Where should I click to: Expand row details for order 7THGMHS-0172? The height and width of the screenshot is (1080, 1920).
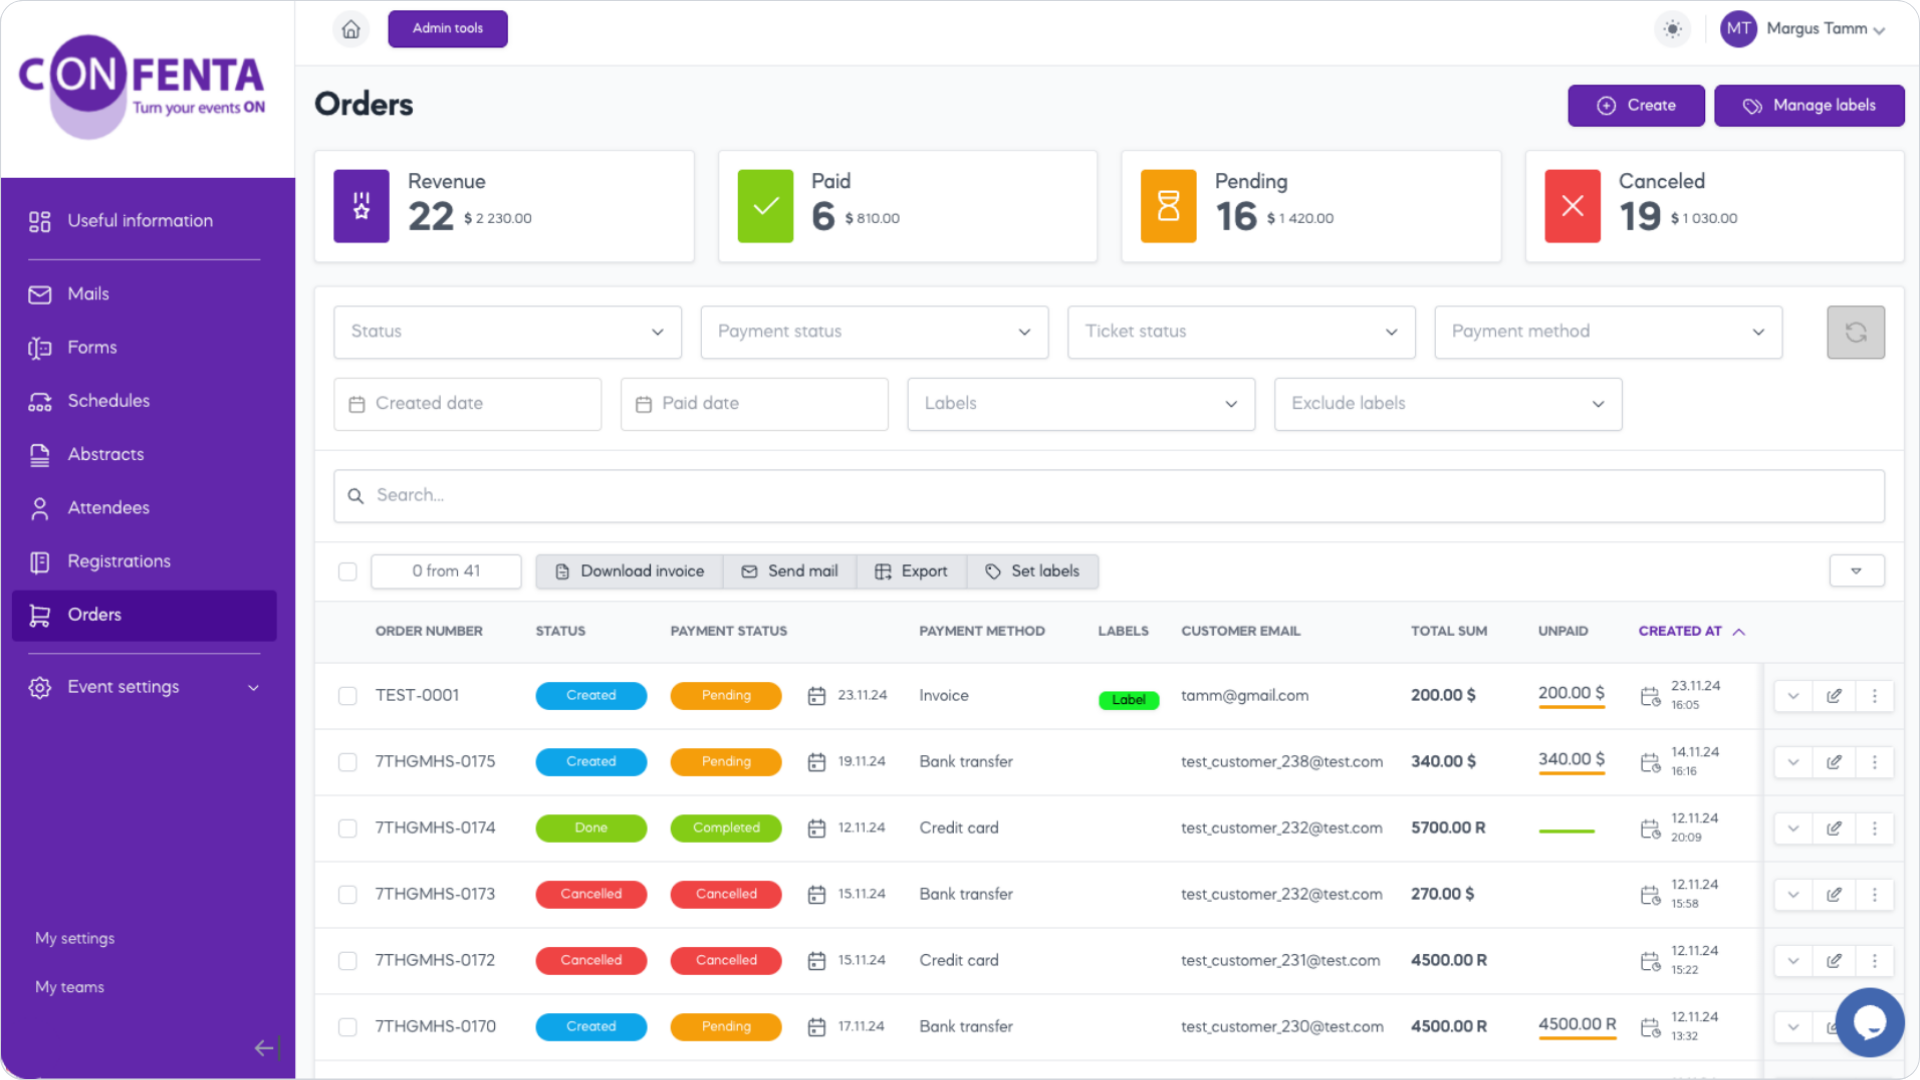pos(1793,961)
